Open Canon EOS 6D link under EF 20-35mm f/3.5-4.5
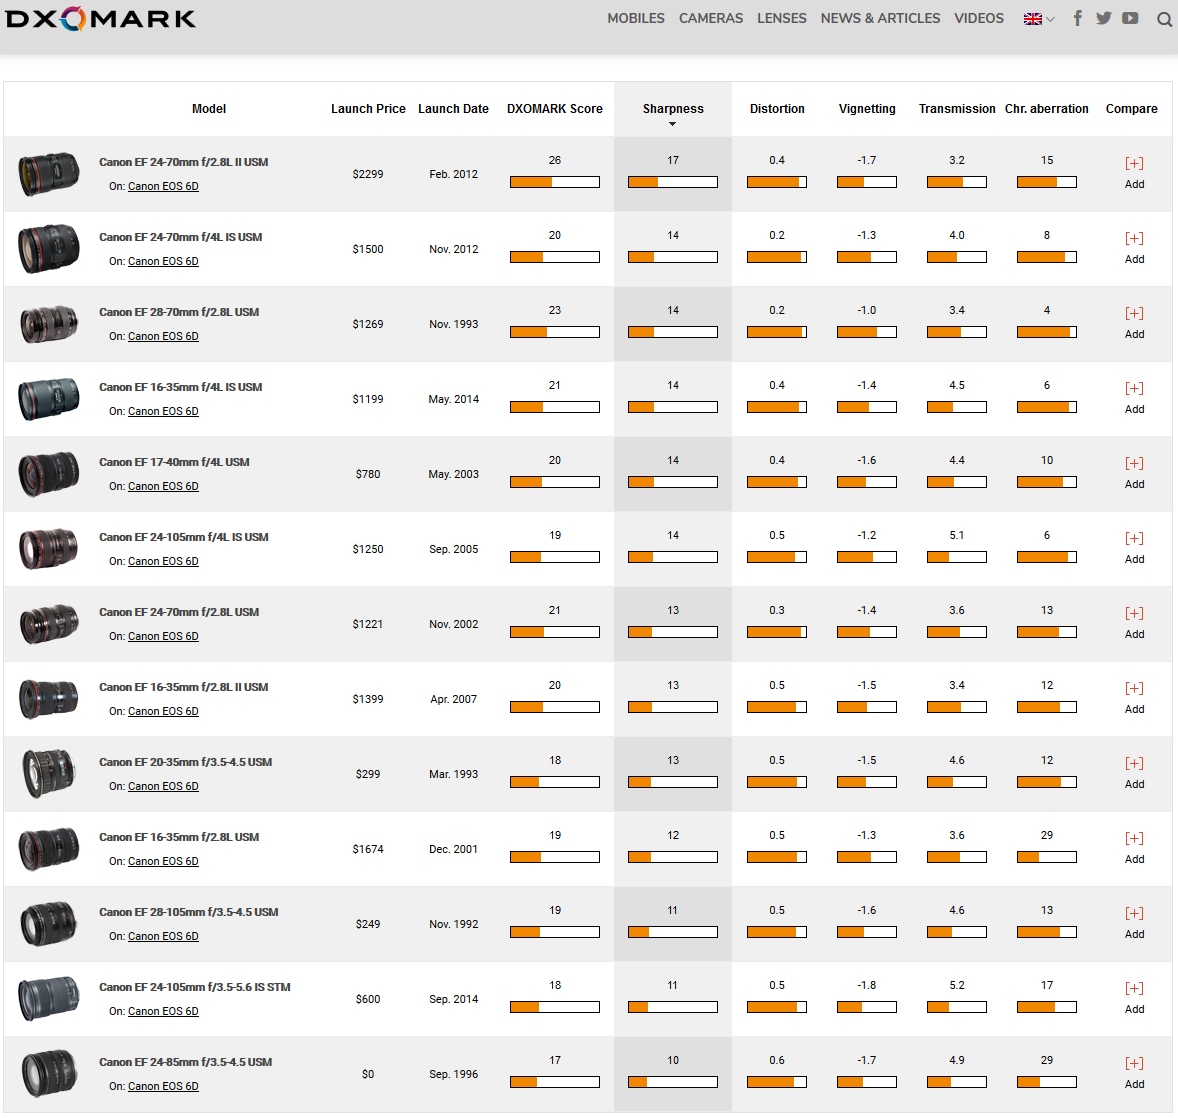The height and width of the screenshot is (1118, 1178). click(x=163, y=786)
